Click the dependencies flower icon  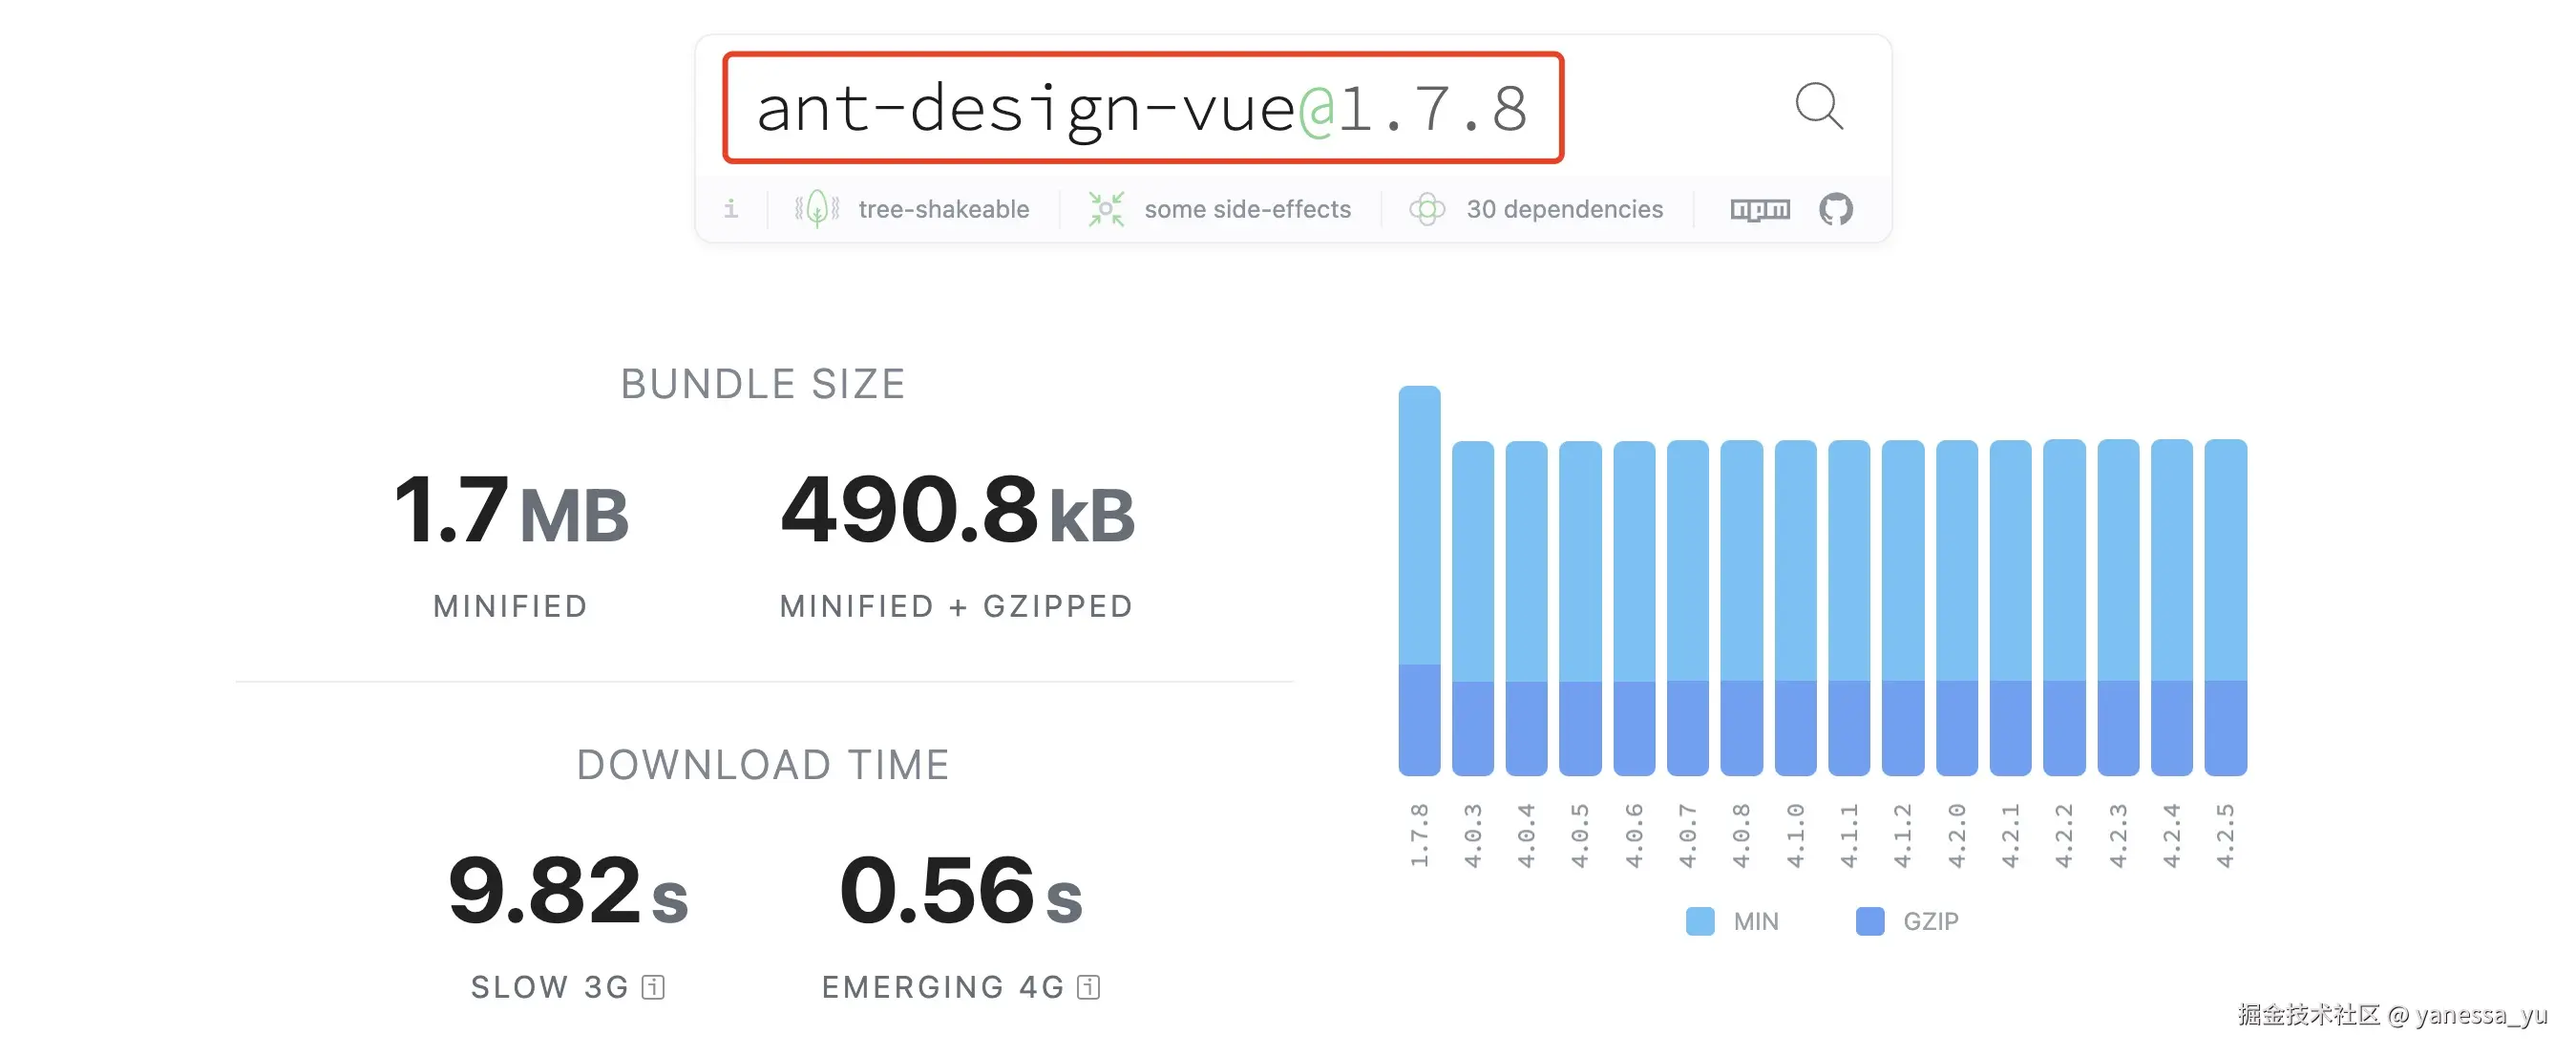point(1427,209)
